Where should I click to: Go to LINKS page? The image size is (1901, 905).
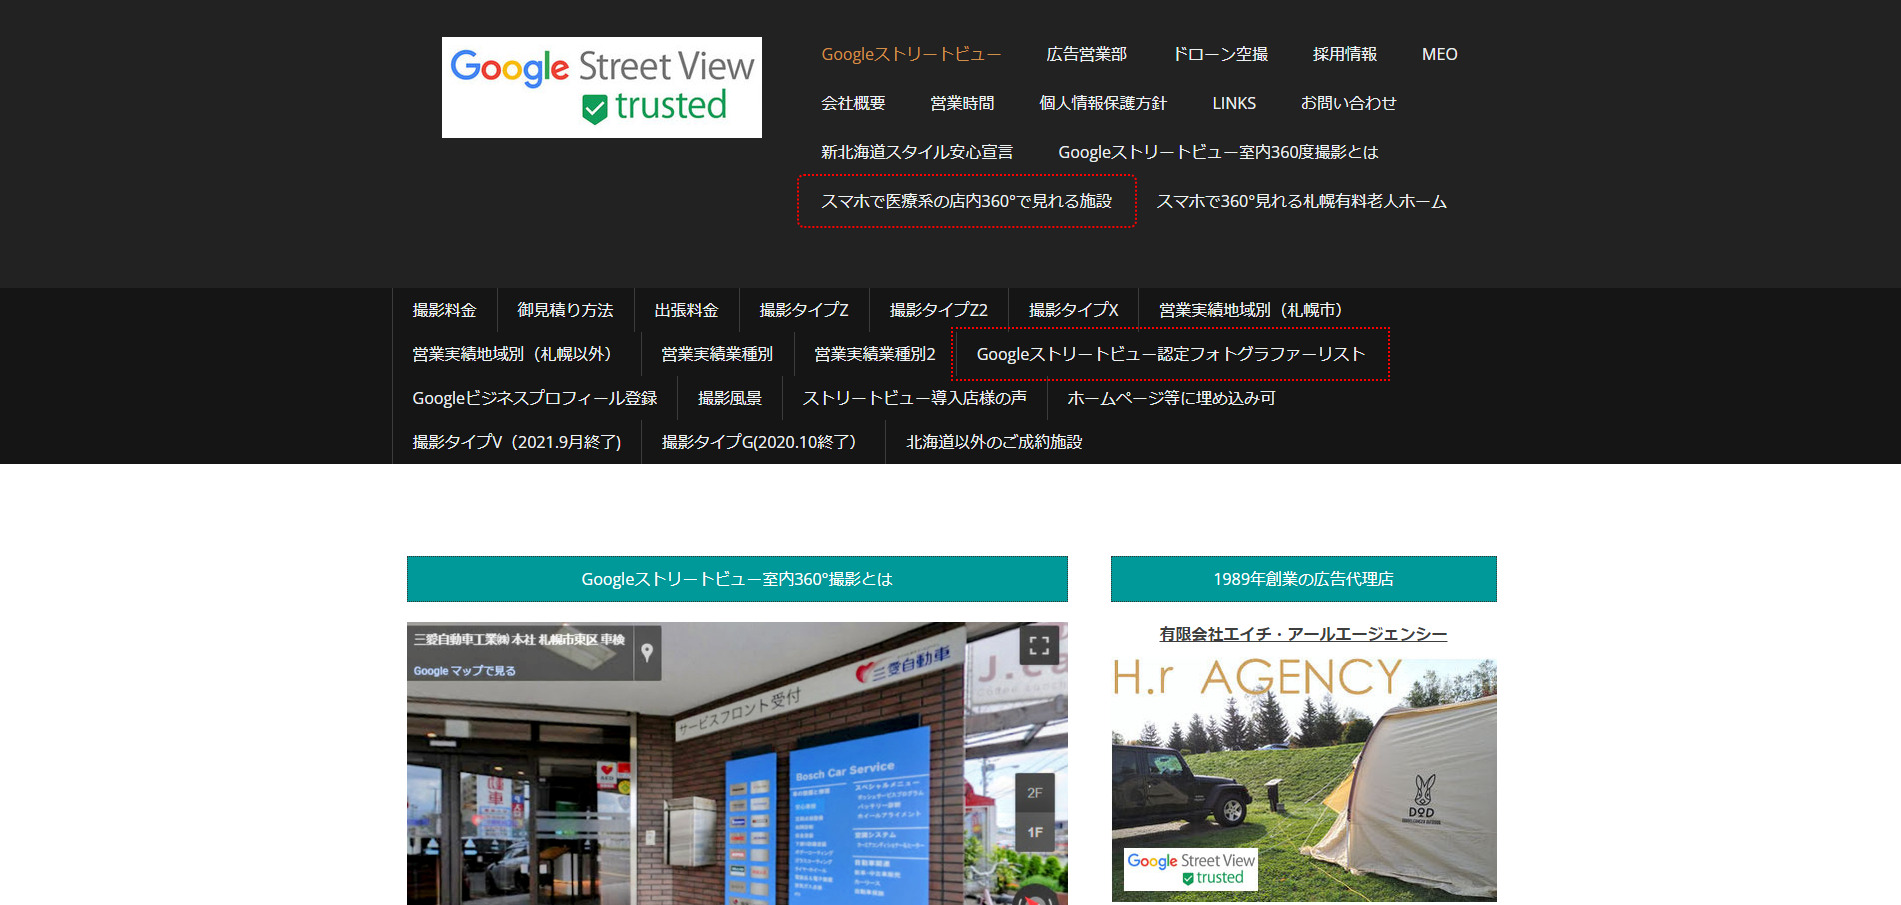pos(1234,103)
